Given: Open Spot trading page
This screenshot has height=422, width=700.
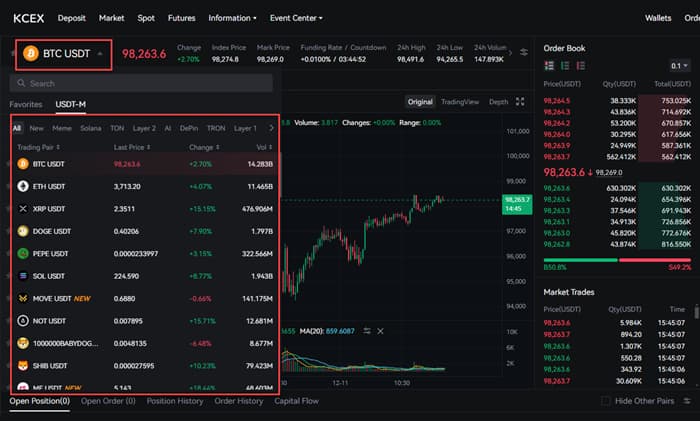Looking at the screenshot, I should [146, 18].
